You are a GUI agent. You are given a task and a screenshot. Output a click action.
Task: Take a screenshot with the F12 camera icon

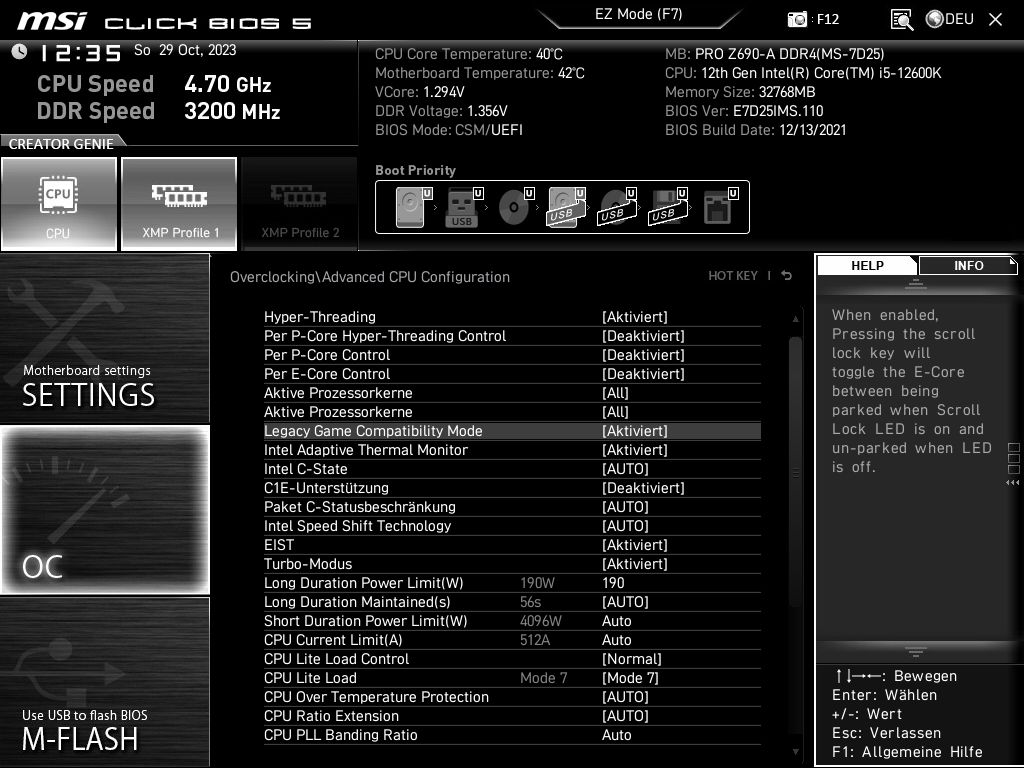797,19
